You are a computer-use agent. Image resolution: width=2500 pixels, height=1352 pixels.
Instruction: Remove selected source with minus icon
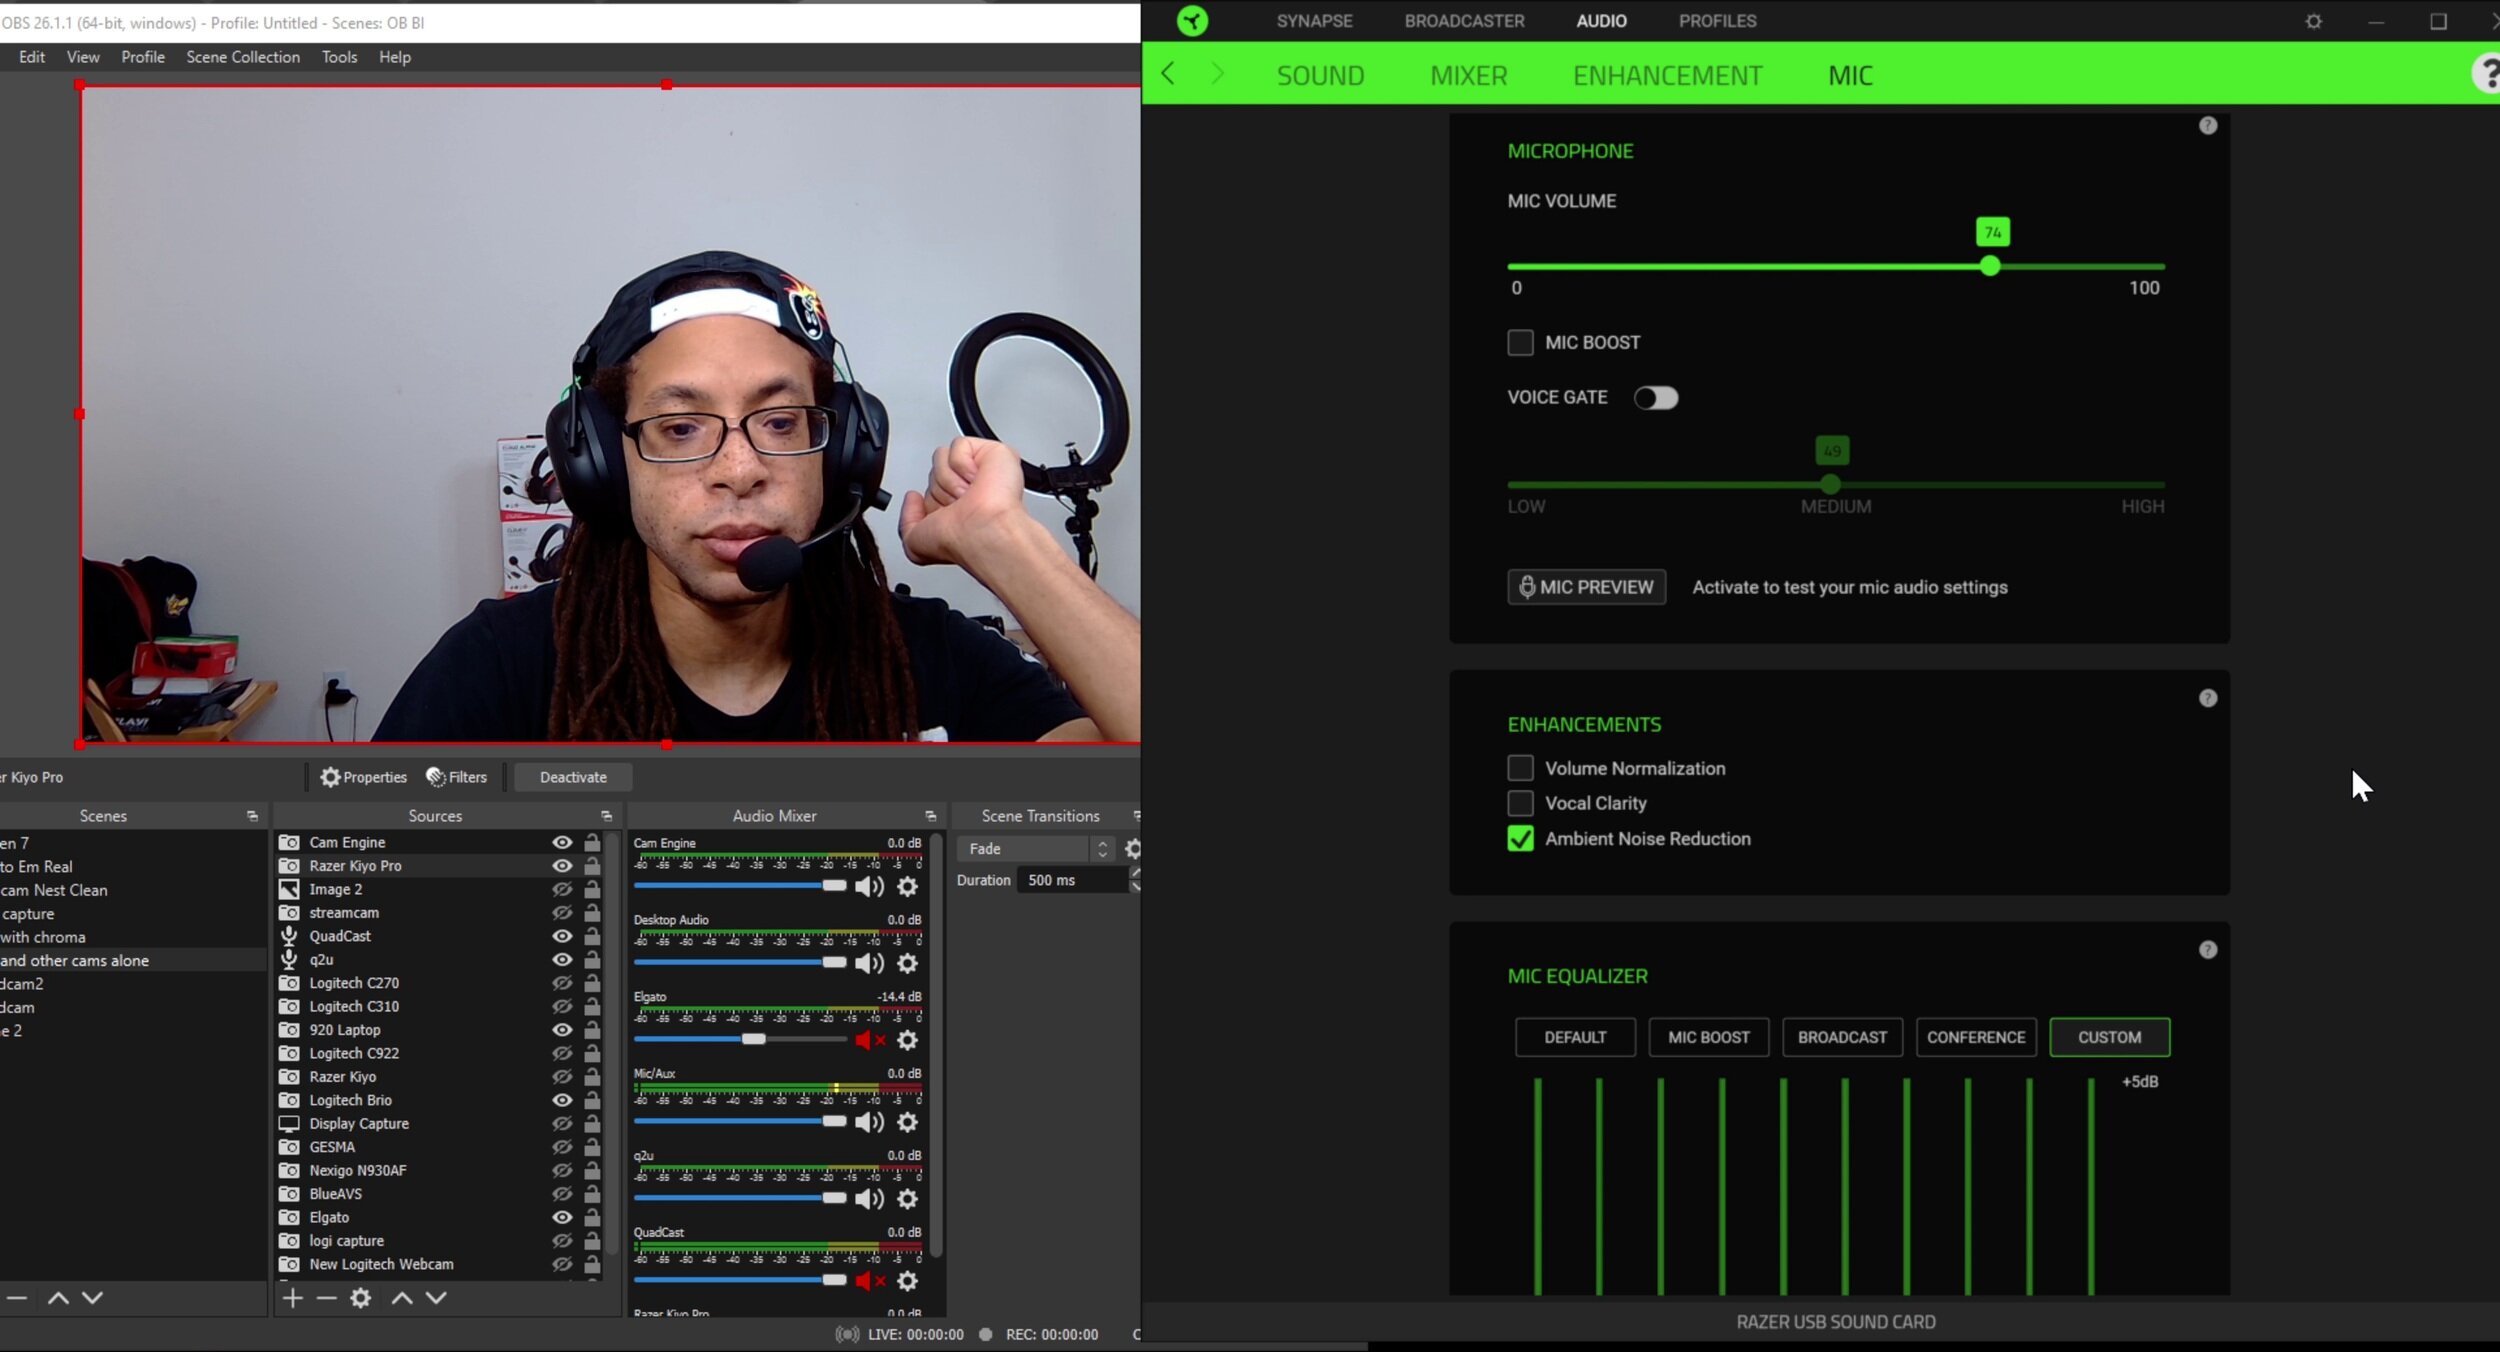(326, 1299)
